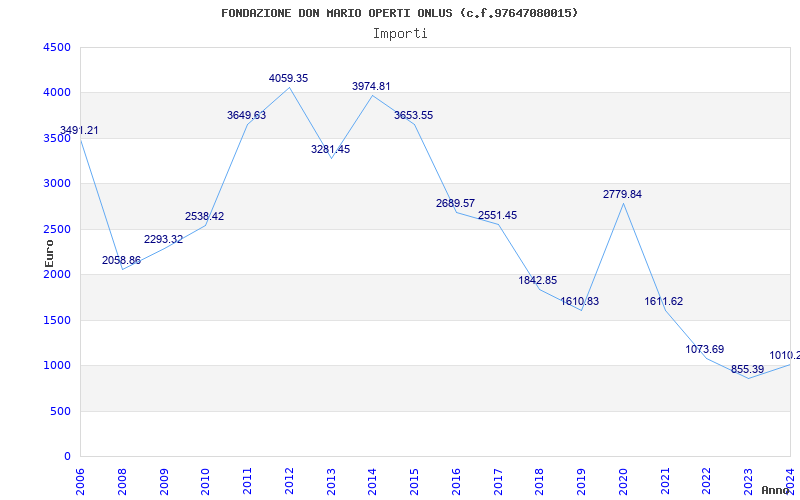800x500 pixels.
Task: Select data label 3649.63
Action: [246, 115]
